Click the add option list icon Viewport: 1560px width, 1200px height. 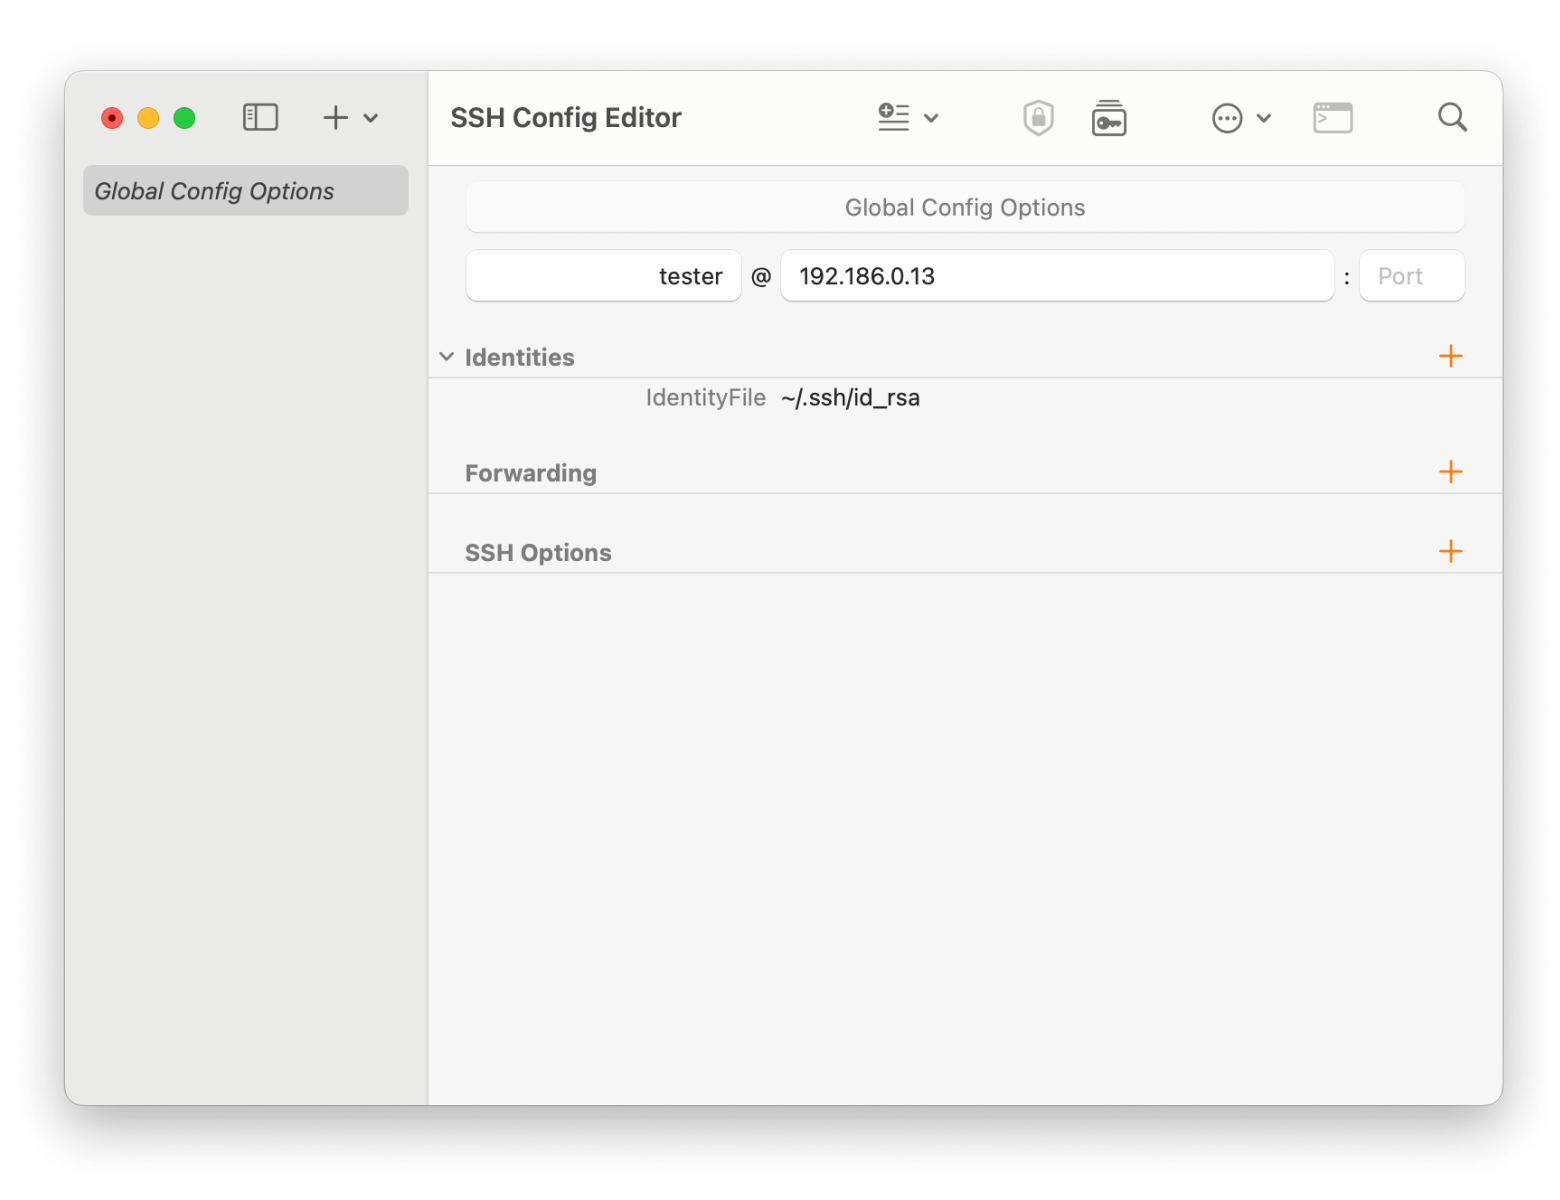point(893,117)
